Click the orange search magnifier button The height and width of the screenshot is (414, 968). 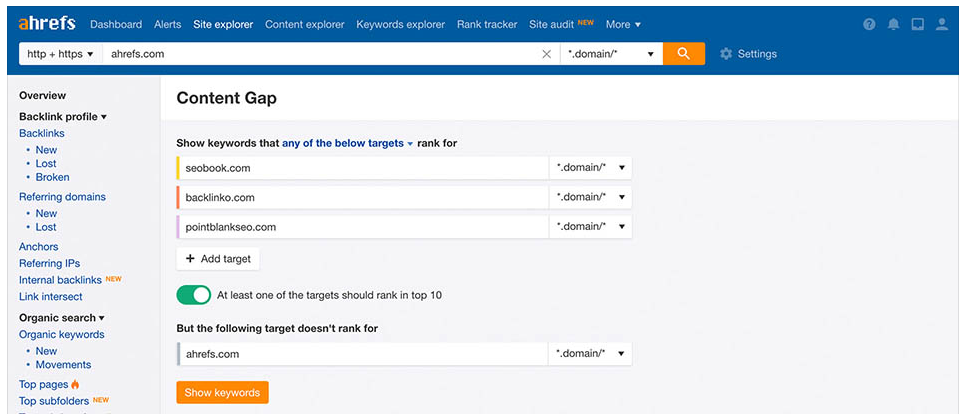point(683,54)
